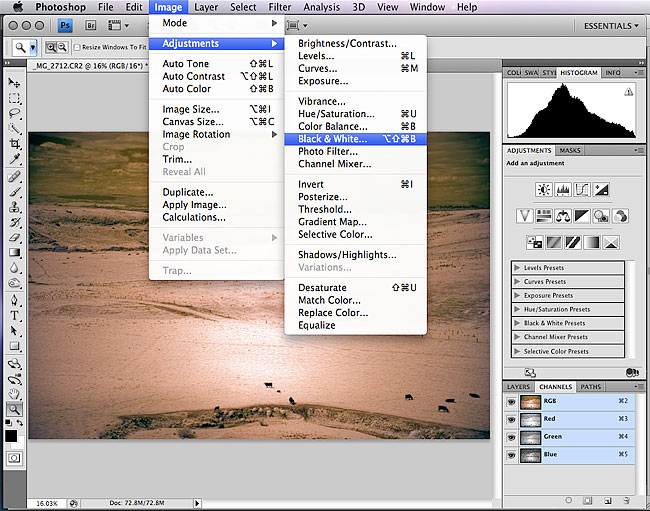Add a Brightness/Contrast adjustment from the panel
This screenshot has width=650, height=511.
(543, 189)
